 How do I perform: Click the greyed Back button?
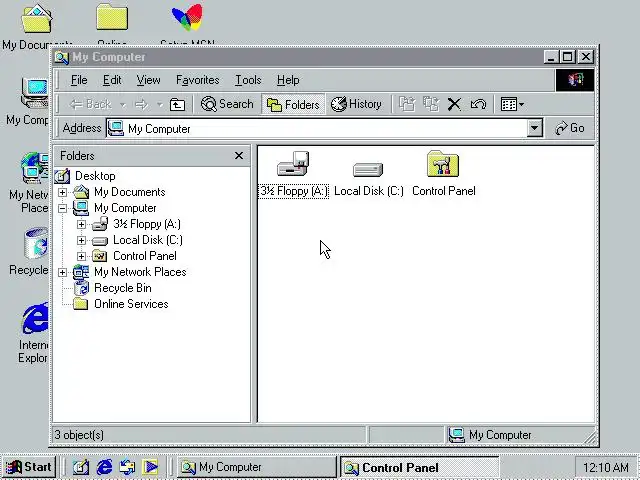90,104
